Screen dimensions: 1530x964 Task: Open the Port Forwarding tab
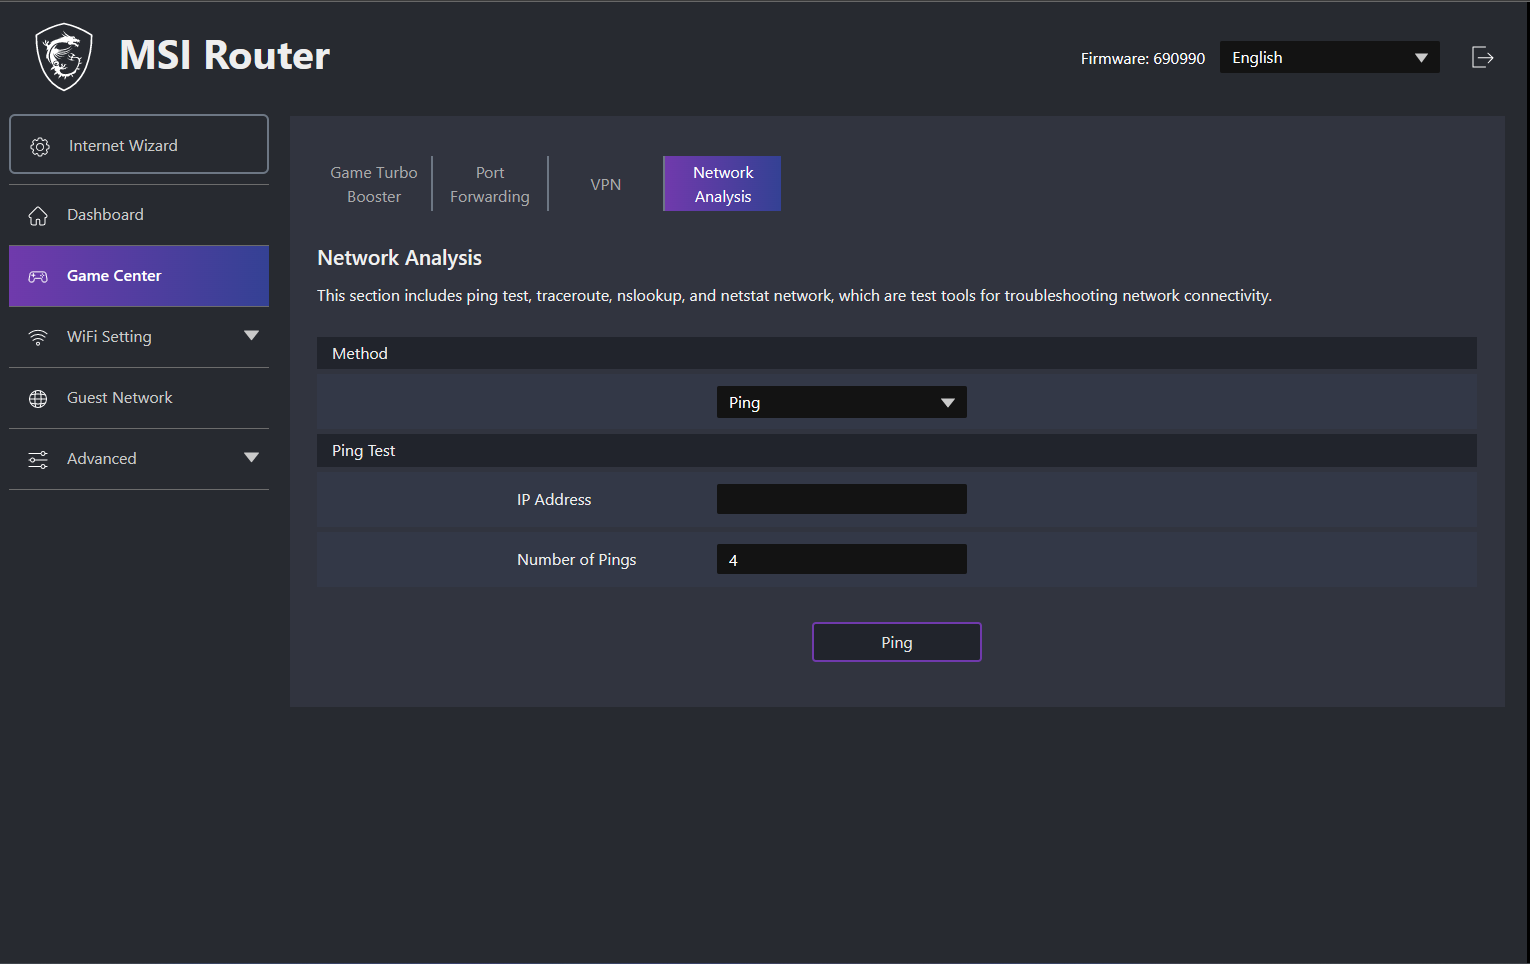(x=490, y=185)
